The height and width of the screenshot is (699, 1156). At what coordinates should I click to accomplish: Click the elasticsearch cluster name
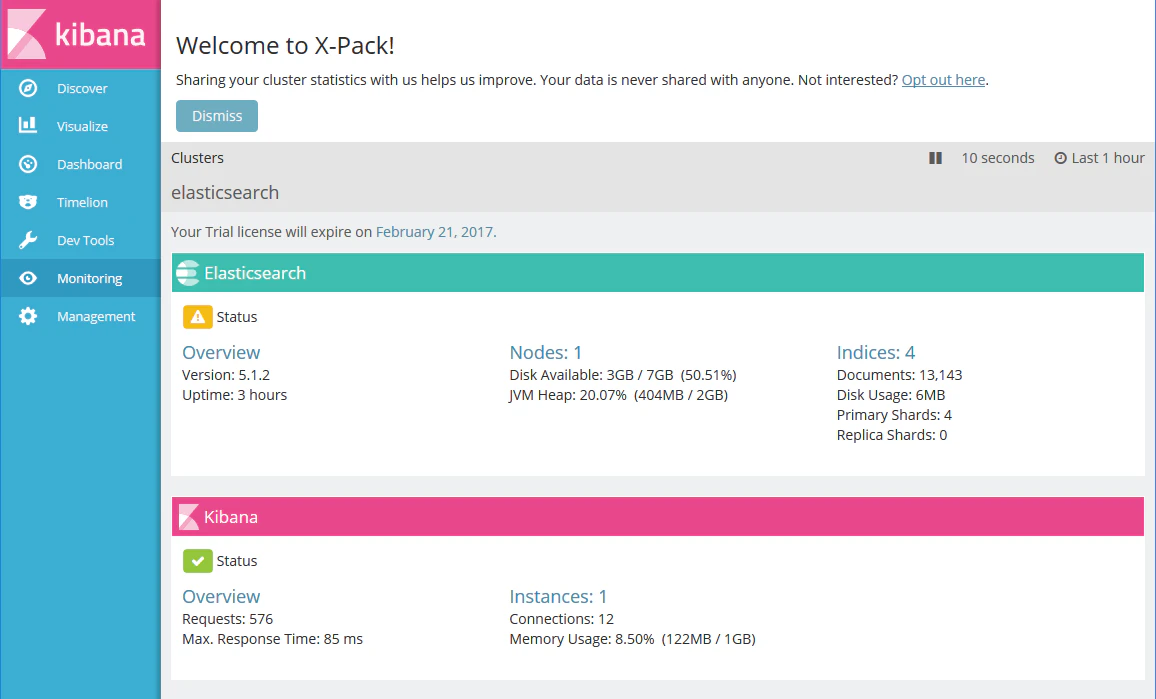(x=225, y=192)
